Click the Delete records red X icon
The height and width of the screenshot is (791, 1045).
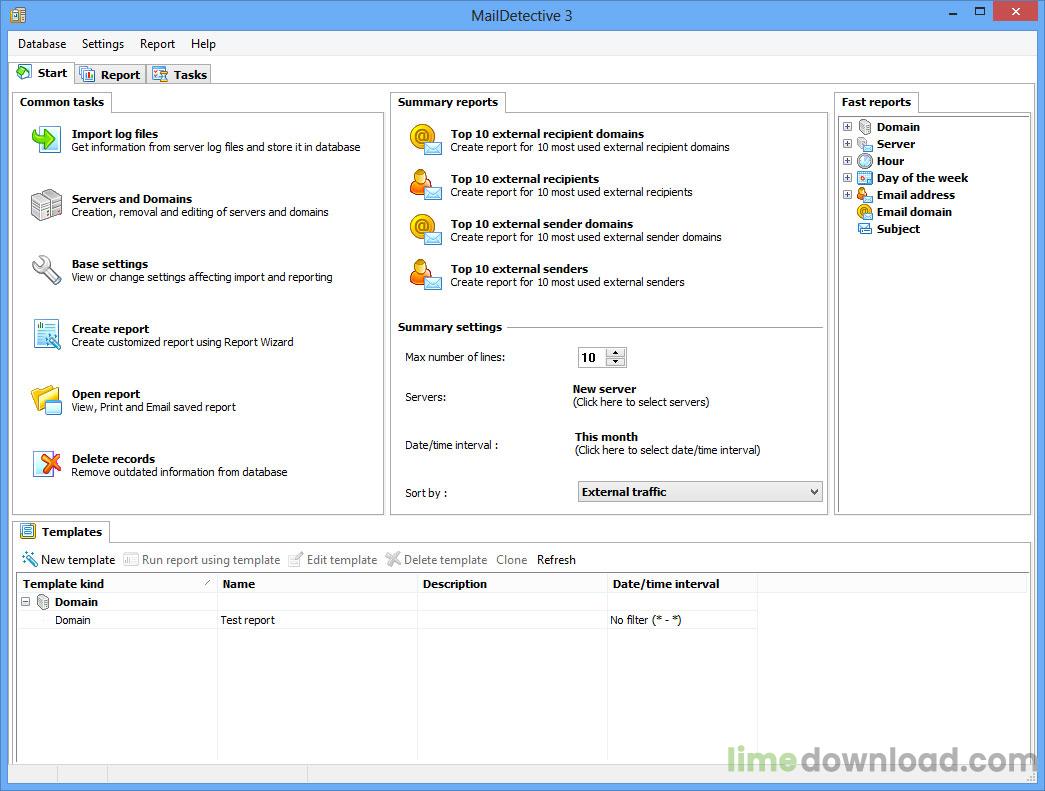pos(46,464)
